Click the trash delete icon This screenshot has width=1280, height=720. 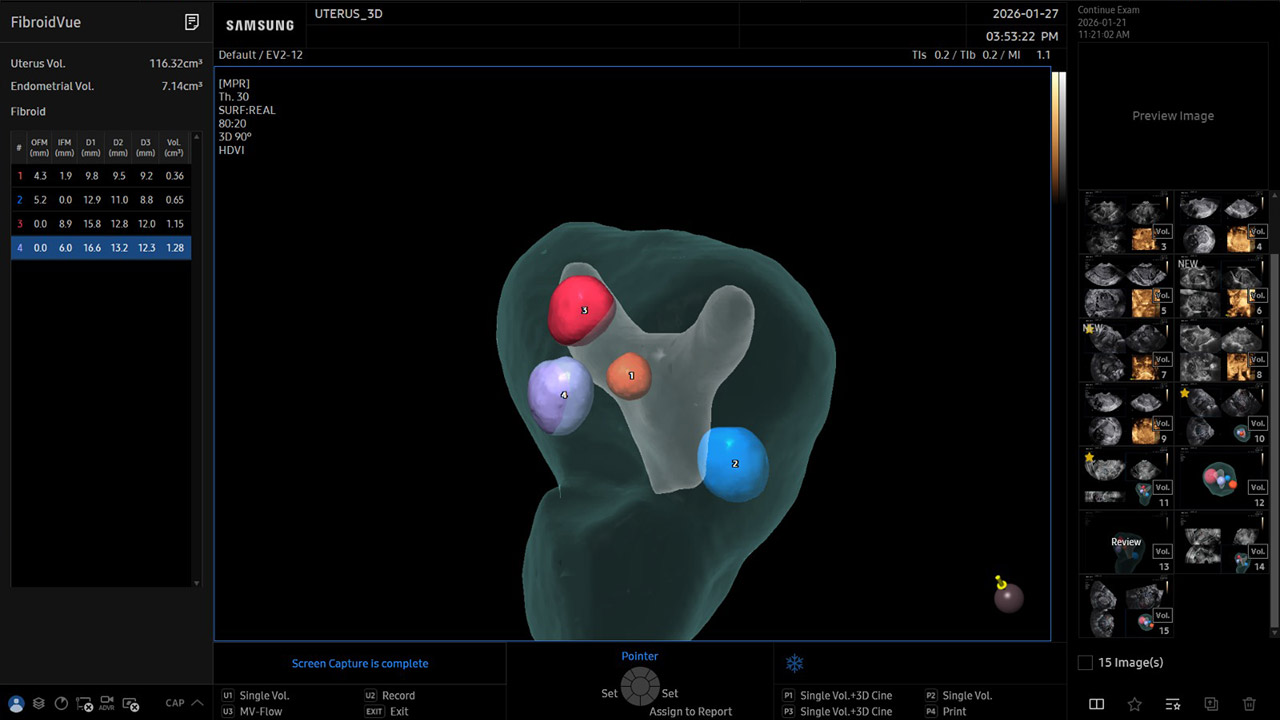[x=1249, y=704]
